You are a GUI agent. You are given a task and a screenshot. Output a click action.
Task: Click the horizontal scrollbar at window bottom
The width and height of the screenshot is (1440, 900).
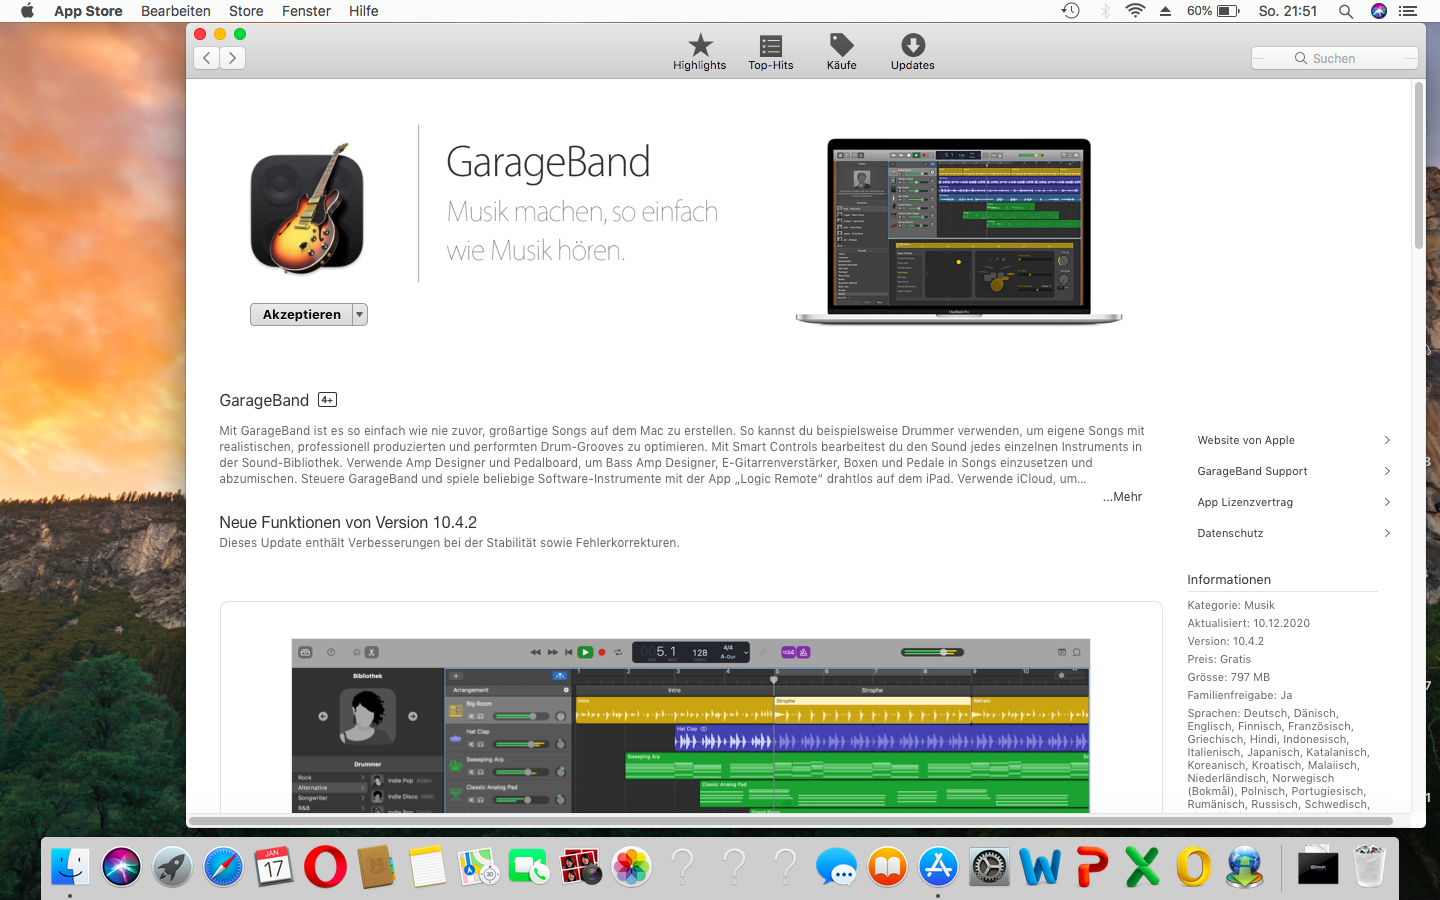790,821
